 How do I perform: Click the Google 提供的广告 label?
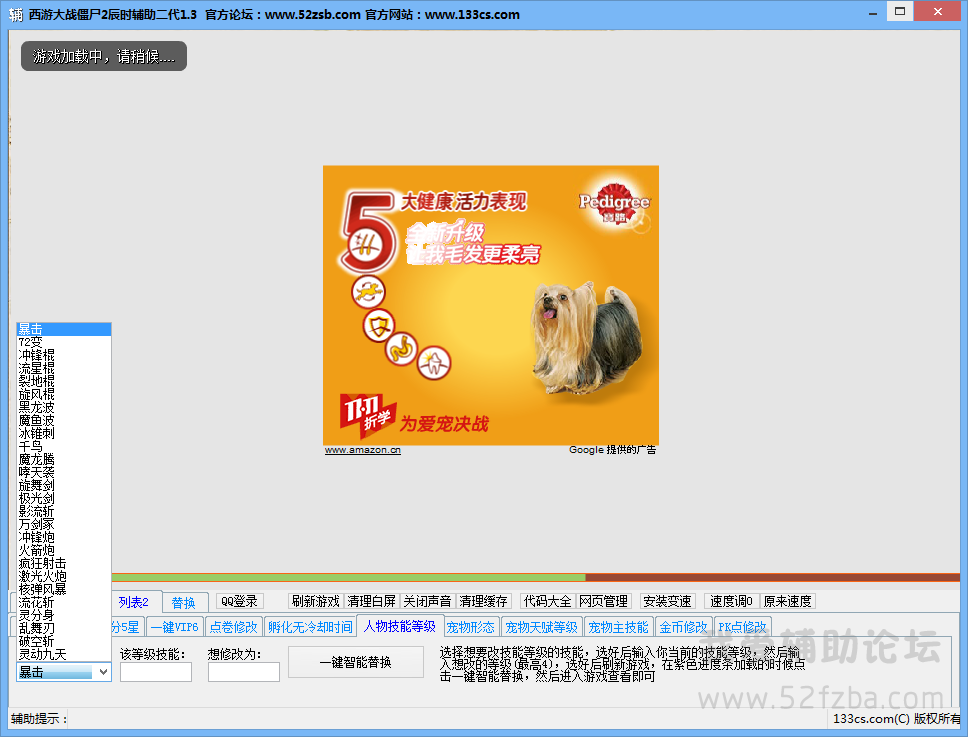(x=612, y=450)
